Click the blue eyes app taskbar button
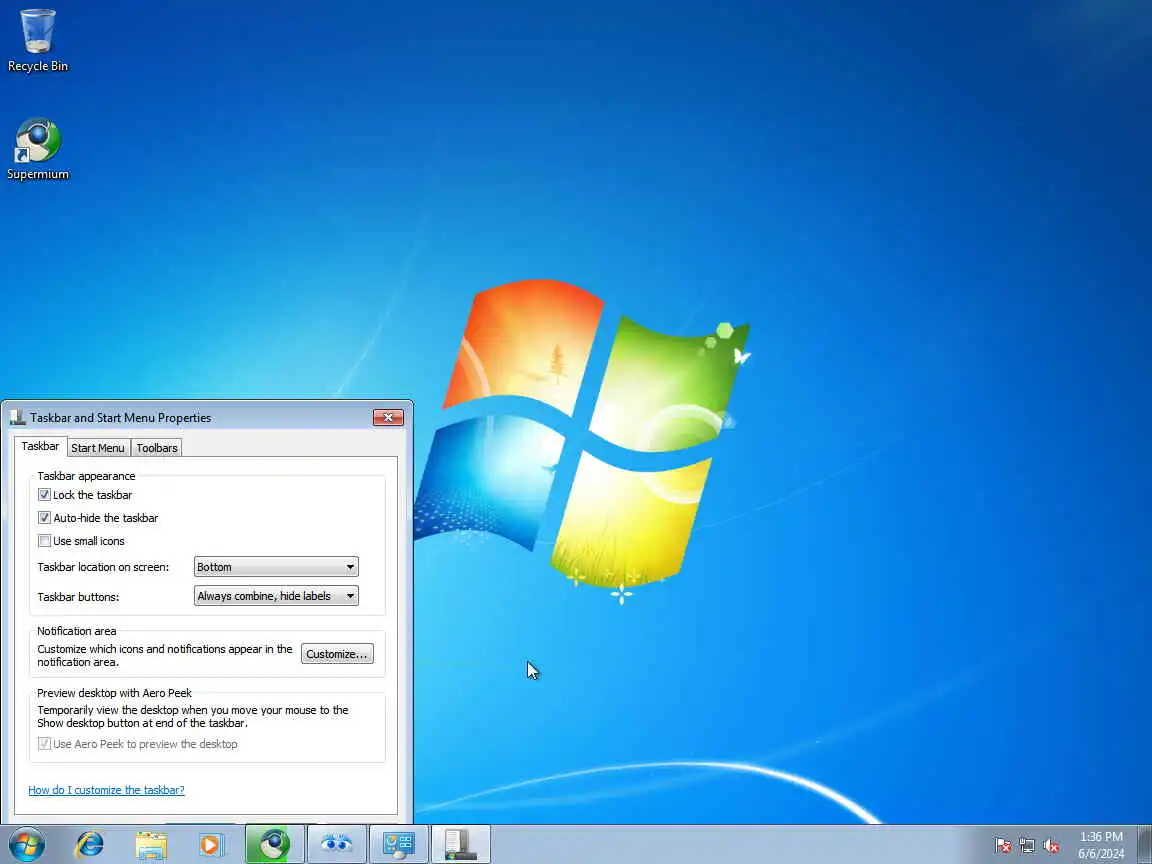The width and height of the screenshot is (1152, 864). pyautogui.click(x=336, y=844)
